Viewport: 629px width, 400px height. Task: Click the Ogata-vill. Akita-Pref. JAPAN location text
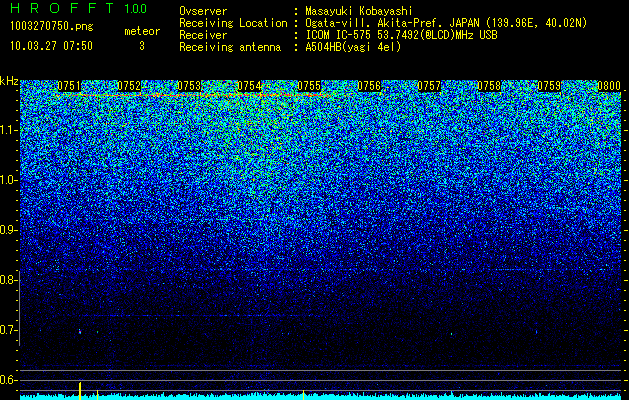pos(446,23)
